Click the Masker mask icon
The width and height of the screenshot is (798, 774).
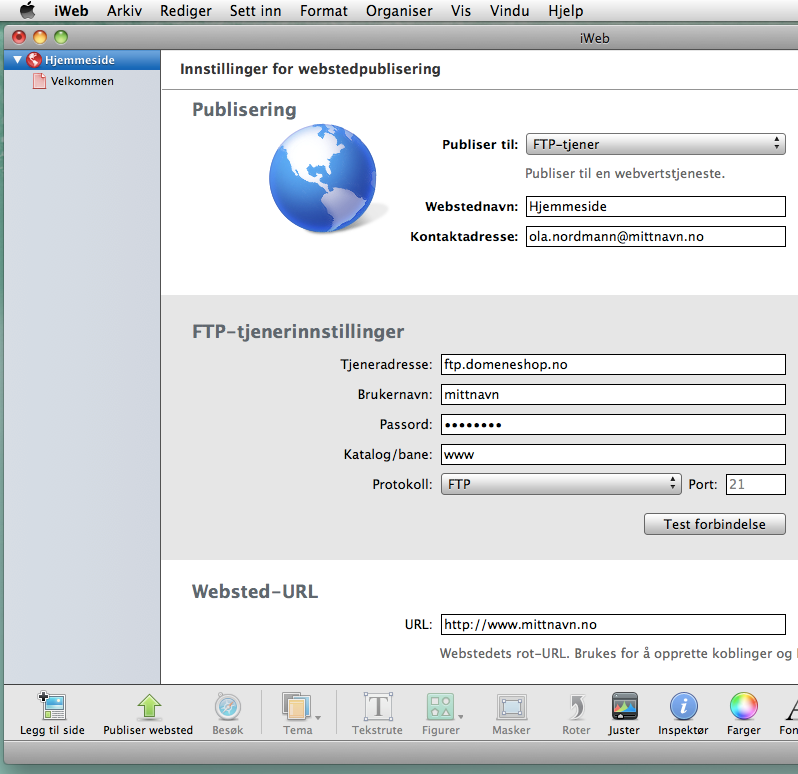(x=511, y=707)
